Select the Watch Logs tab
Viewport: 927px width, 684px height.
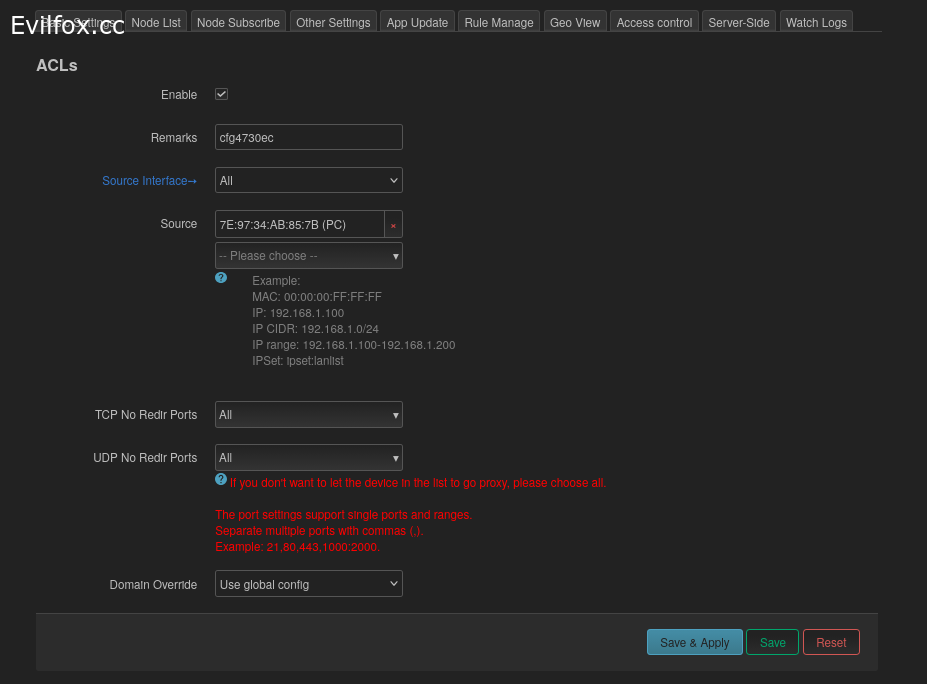pos(816,22)
